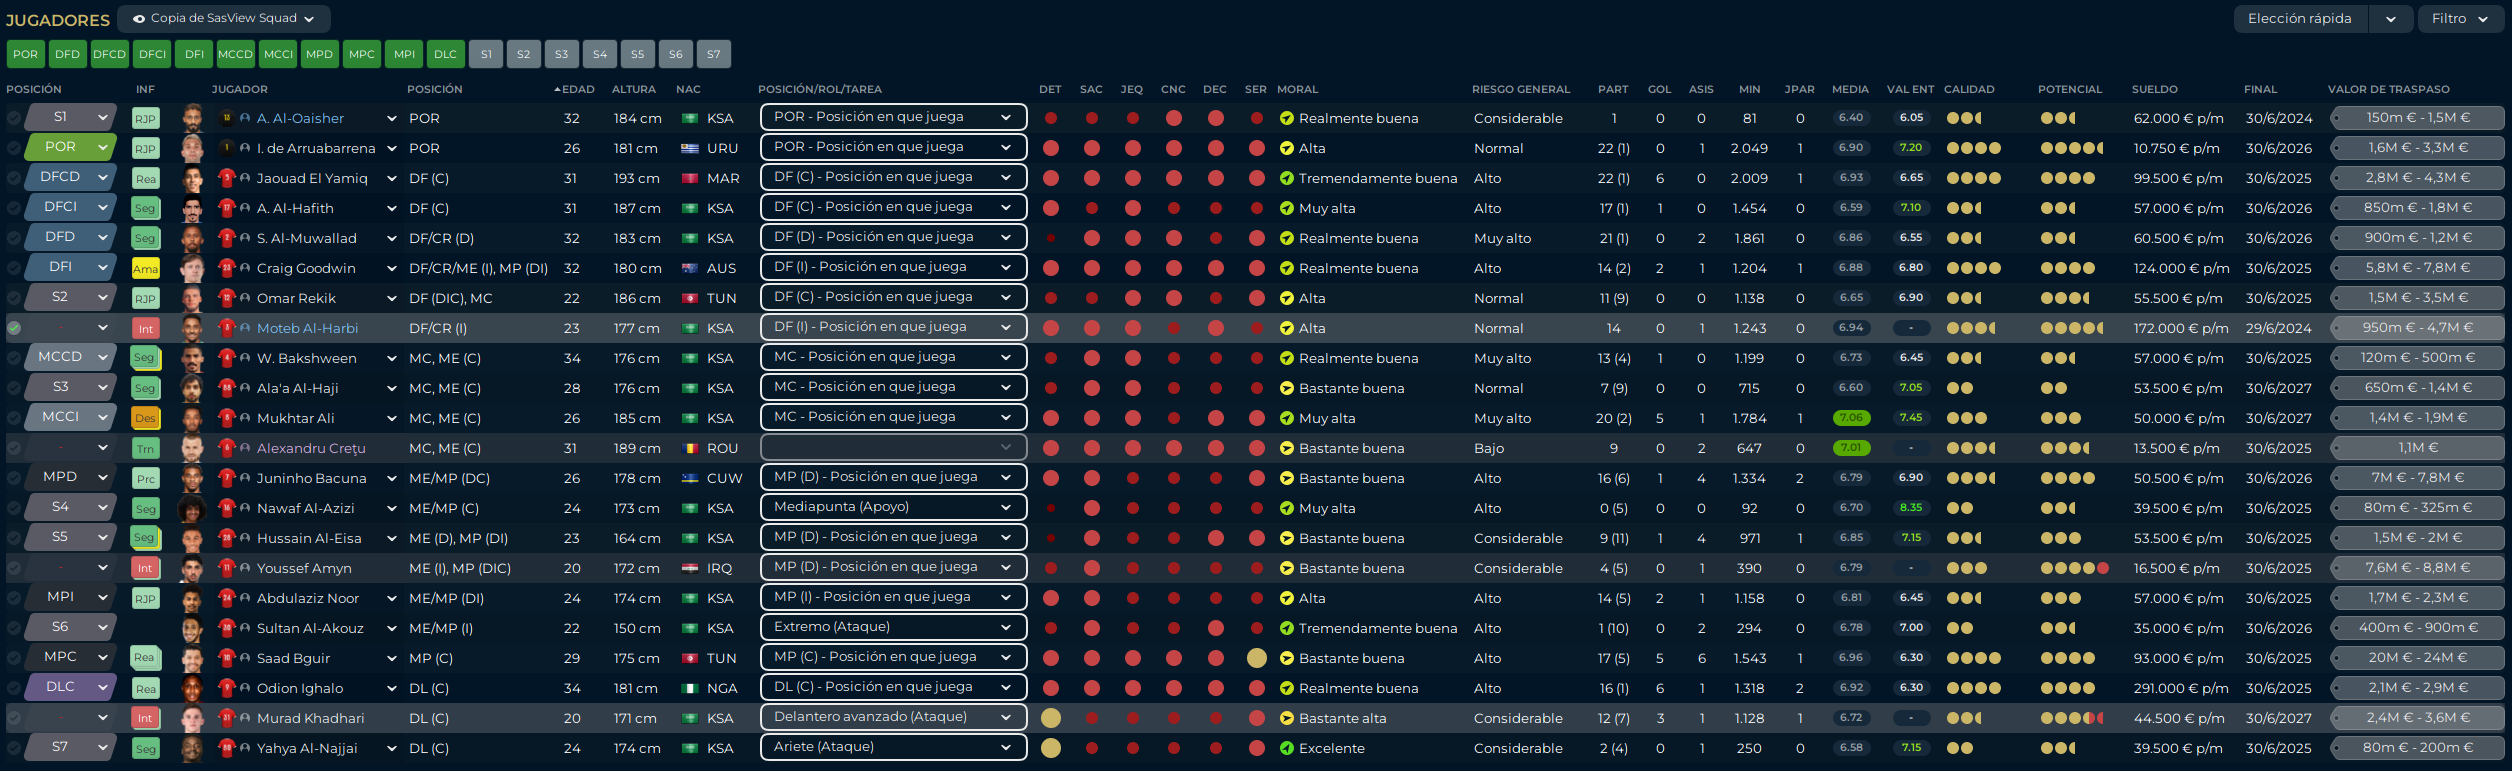Click the red Int badge beside Youssef Amyn
The width and height of the screenshot is (2512, 771).
tap(145, 568)
